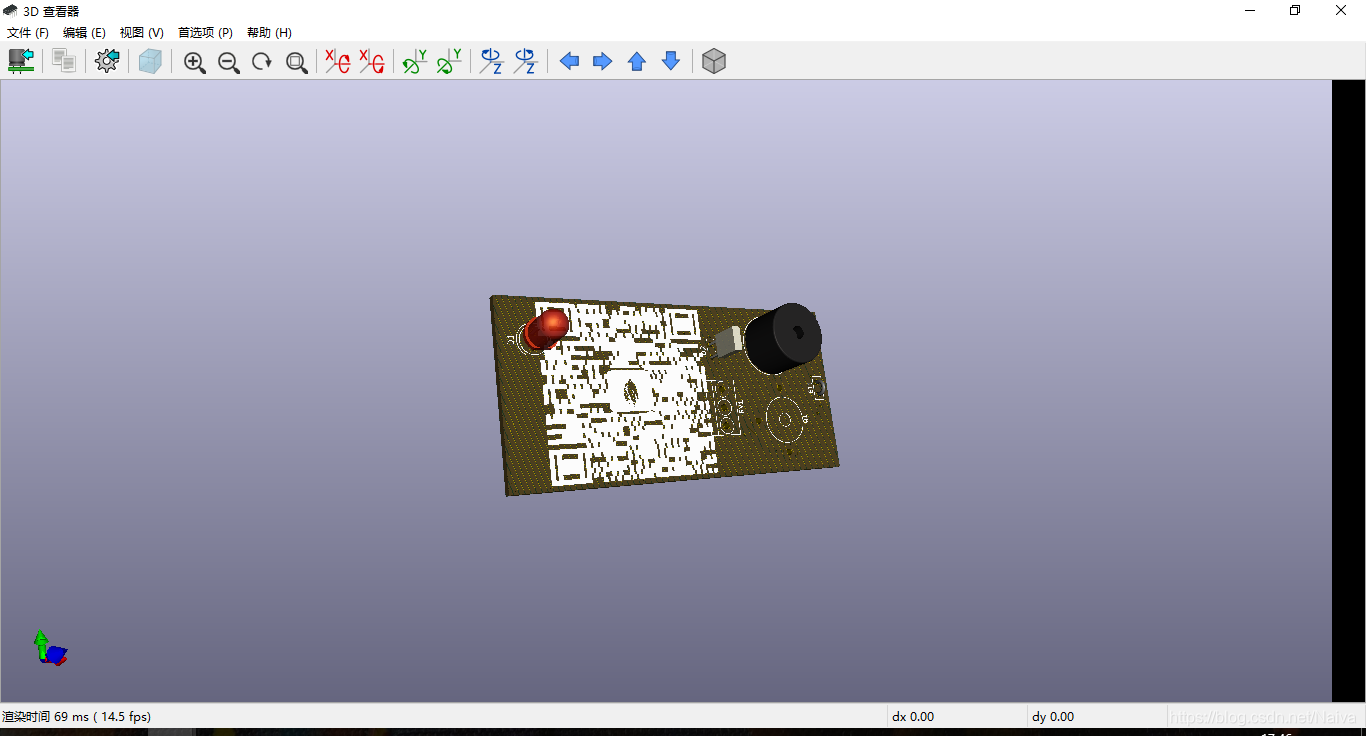Image resolution: width=1366 pixels, height=736 pixels.
Task: Rotate X counterclockwise with second red X icon
Action: point(372,62)
